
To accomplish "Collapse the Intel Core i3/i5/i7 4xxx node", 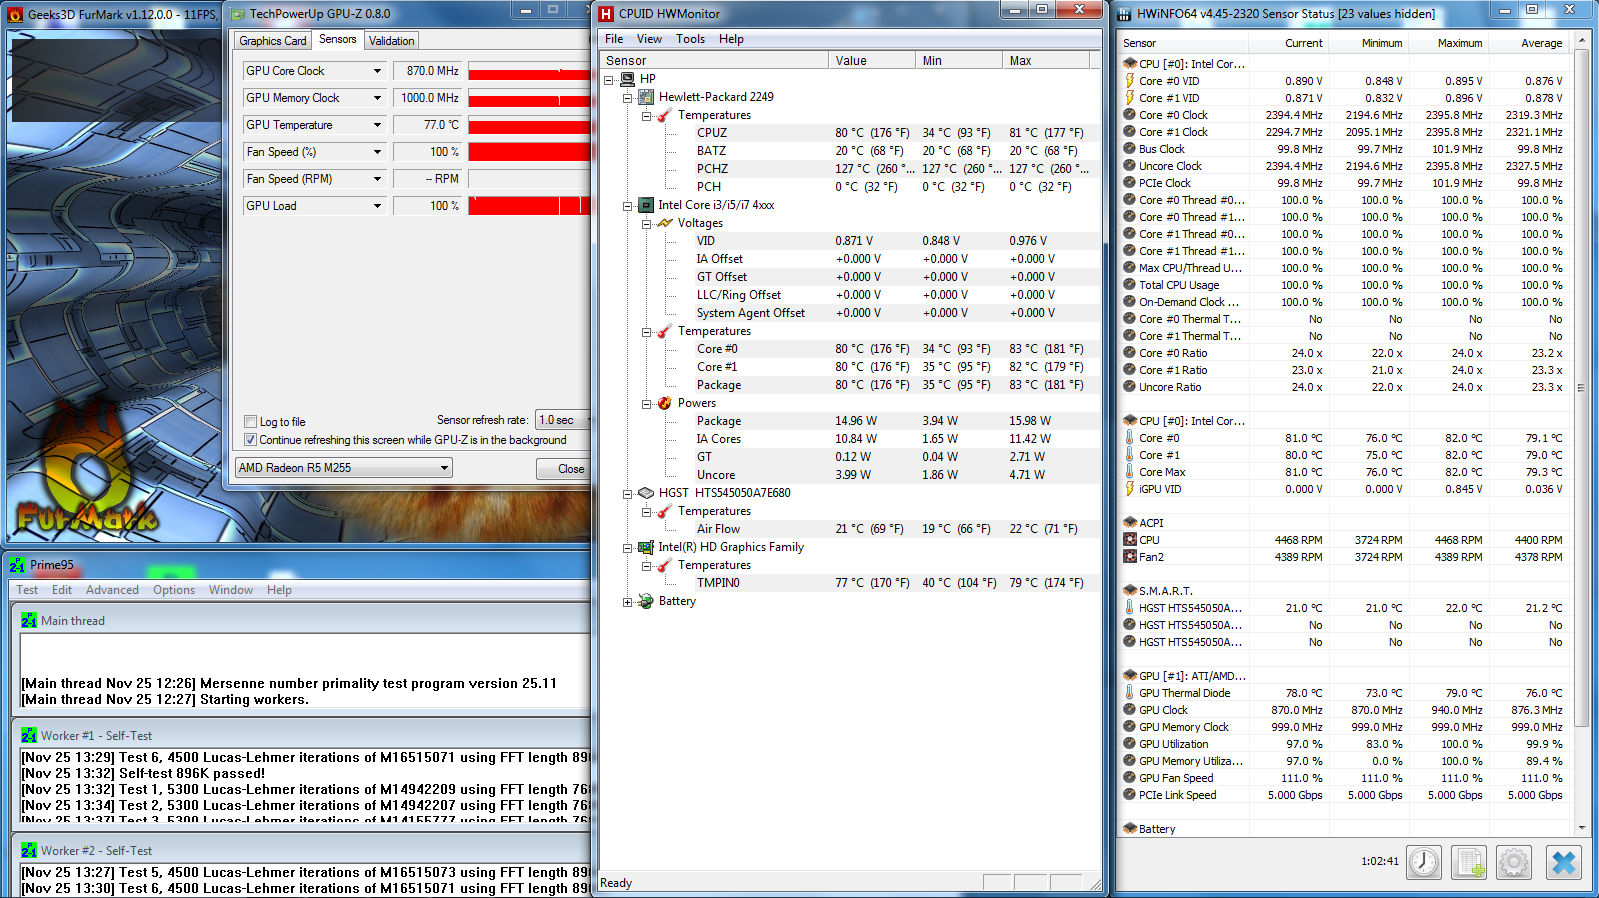I will [627, 206].
